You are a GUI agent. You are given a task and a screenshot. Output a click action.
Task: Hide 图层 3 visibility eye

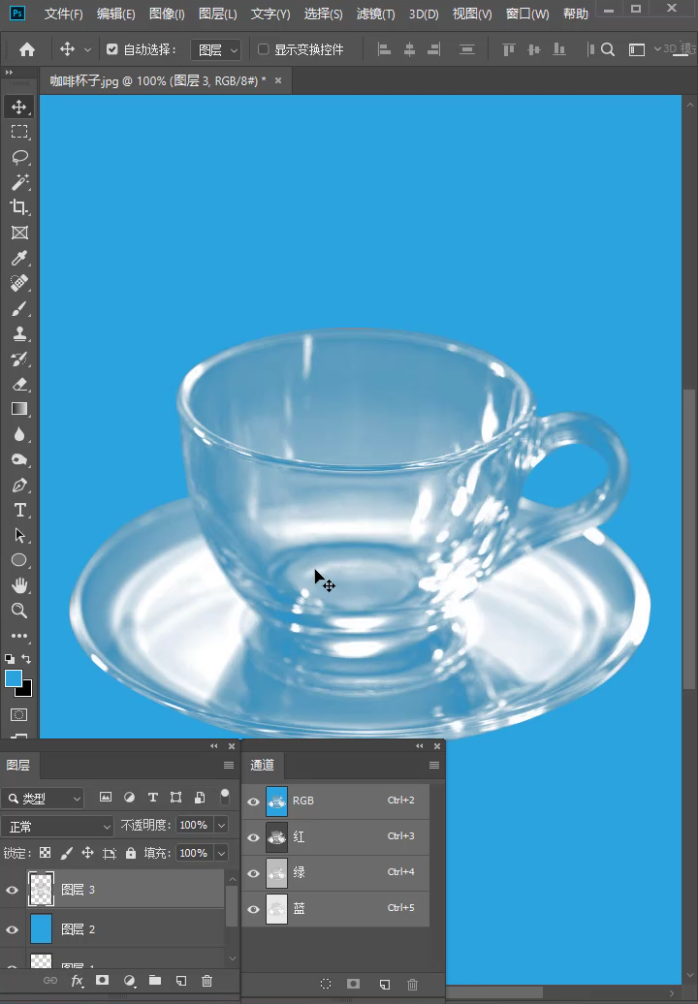point(12,890)
